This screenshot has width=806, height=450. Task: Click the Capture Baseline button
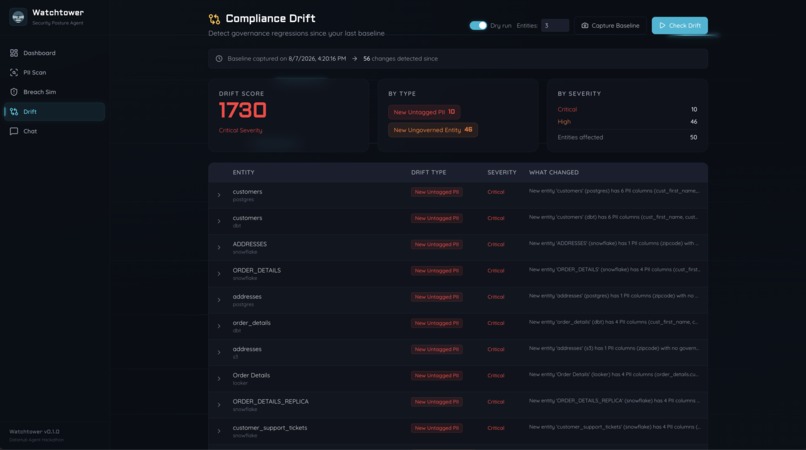tap(610, 25)
